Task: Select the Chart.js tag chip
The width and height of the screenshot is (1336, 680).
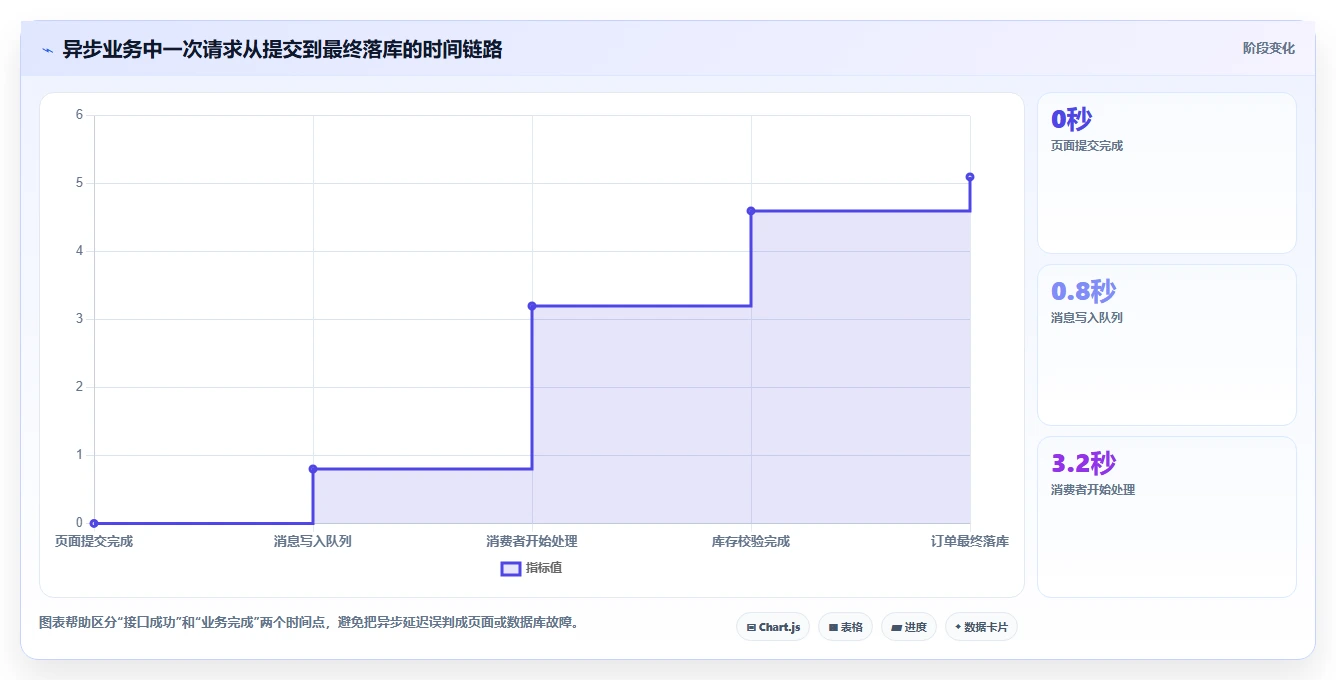Action: click(x=773, y=627)
